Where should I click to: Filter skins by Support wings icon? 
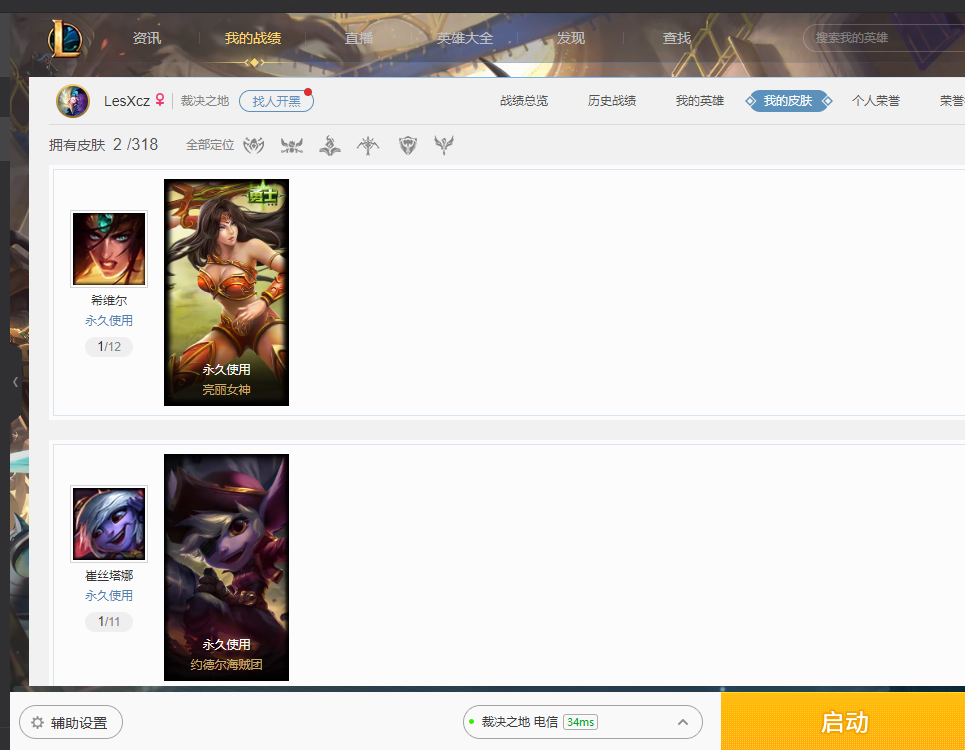tap(444, 145)
